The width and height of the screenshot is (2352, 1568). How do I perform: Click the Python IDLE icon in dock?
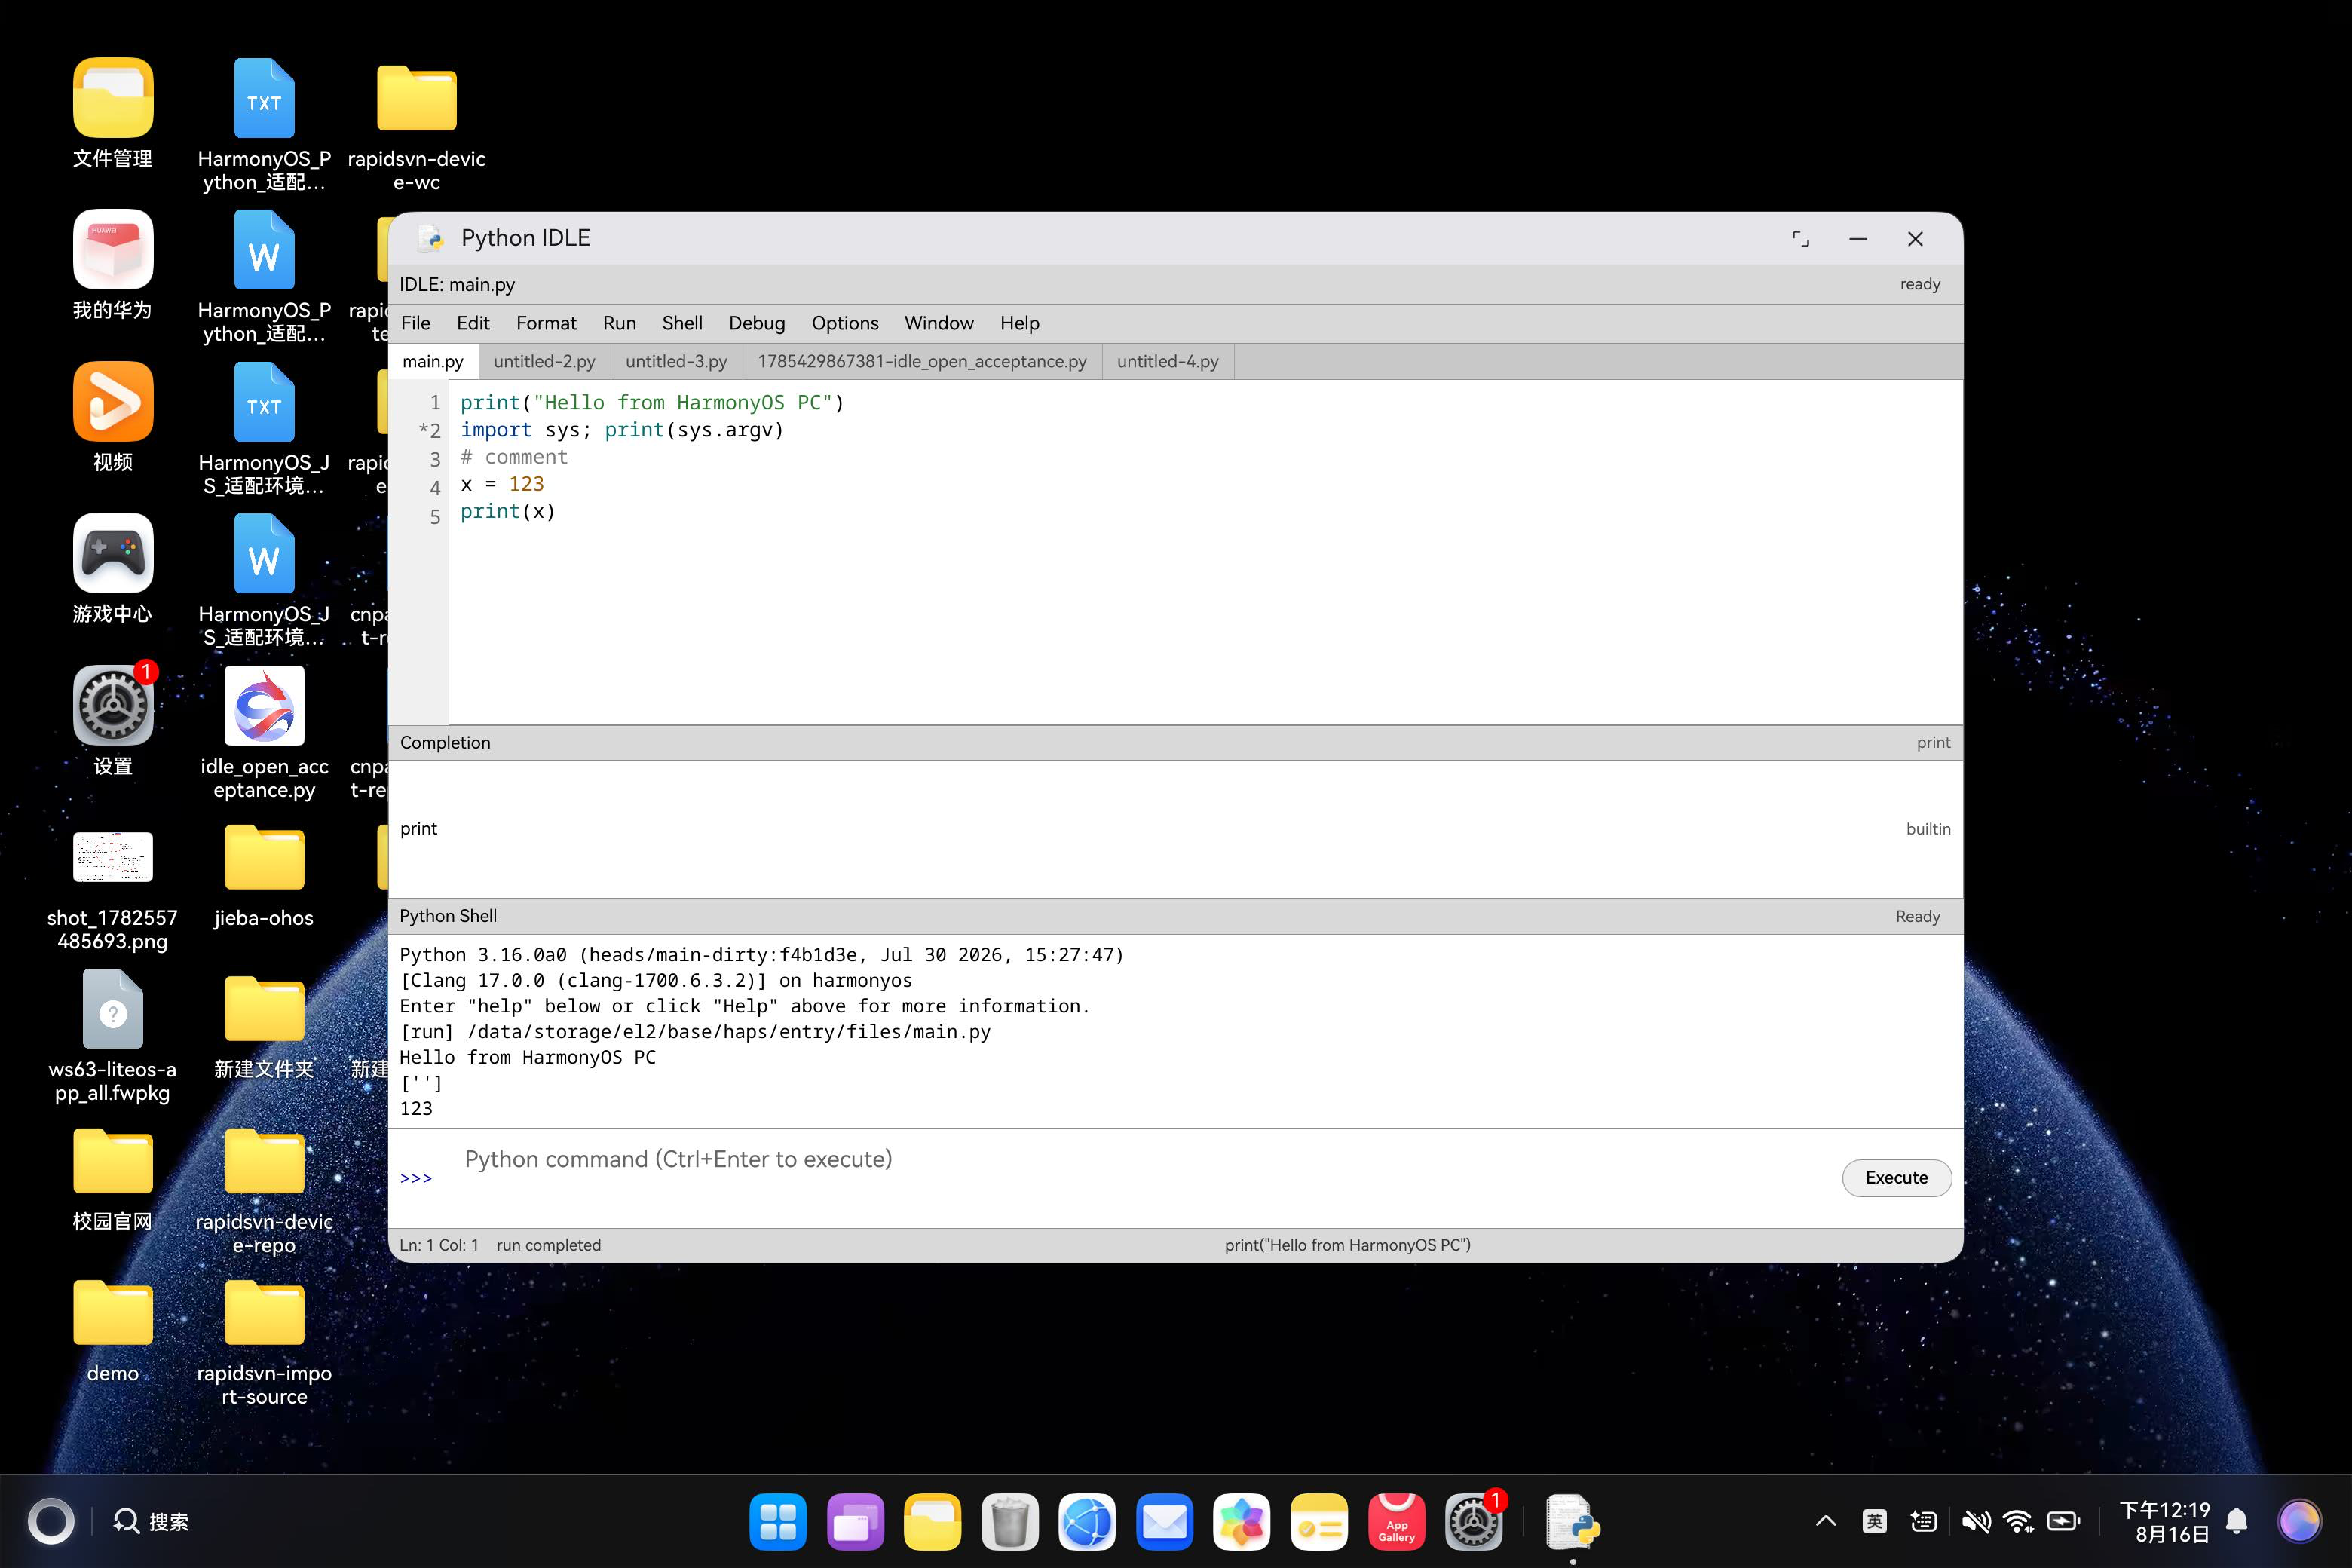point(1572,1522)
